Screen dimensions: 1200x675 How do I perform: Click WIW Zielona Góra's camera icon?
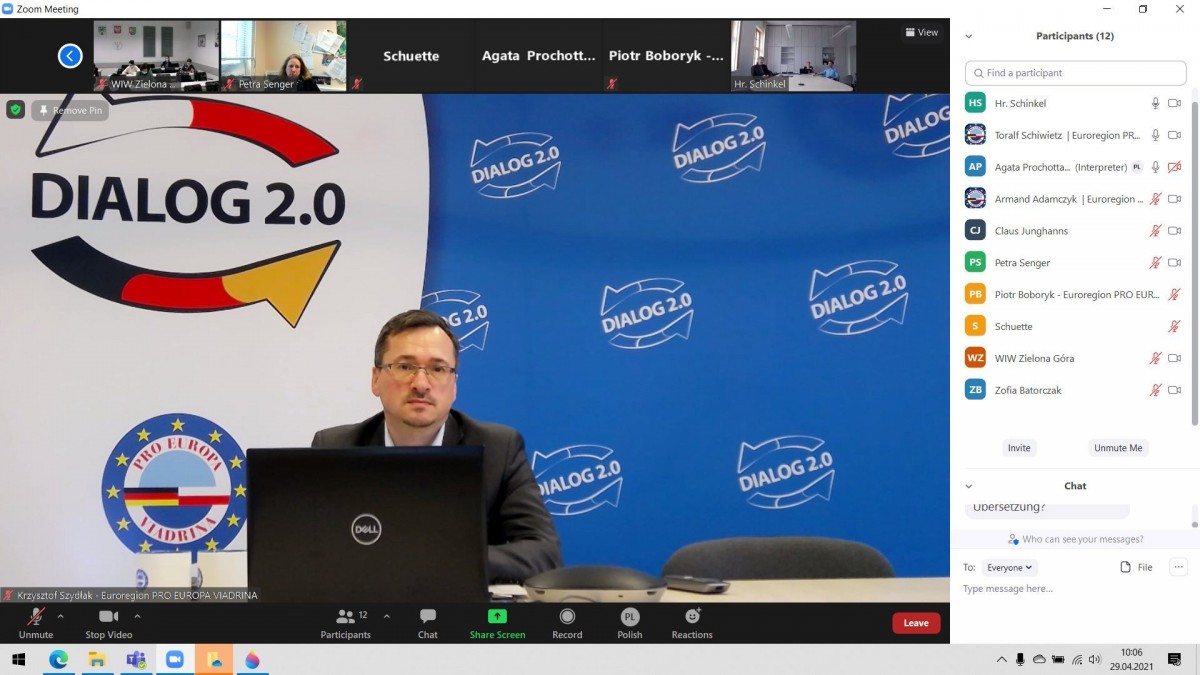coord(1175,358)
